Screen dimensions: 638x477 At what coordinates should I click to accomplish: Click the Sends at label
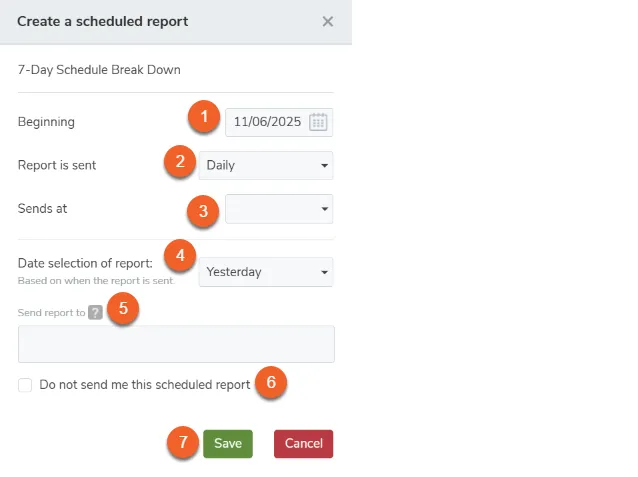[42, 208]
